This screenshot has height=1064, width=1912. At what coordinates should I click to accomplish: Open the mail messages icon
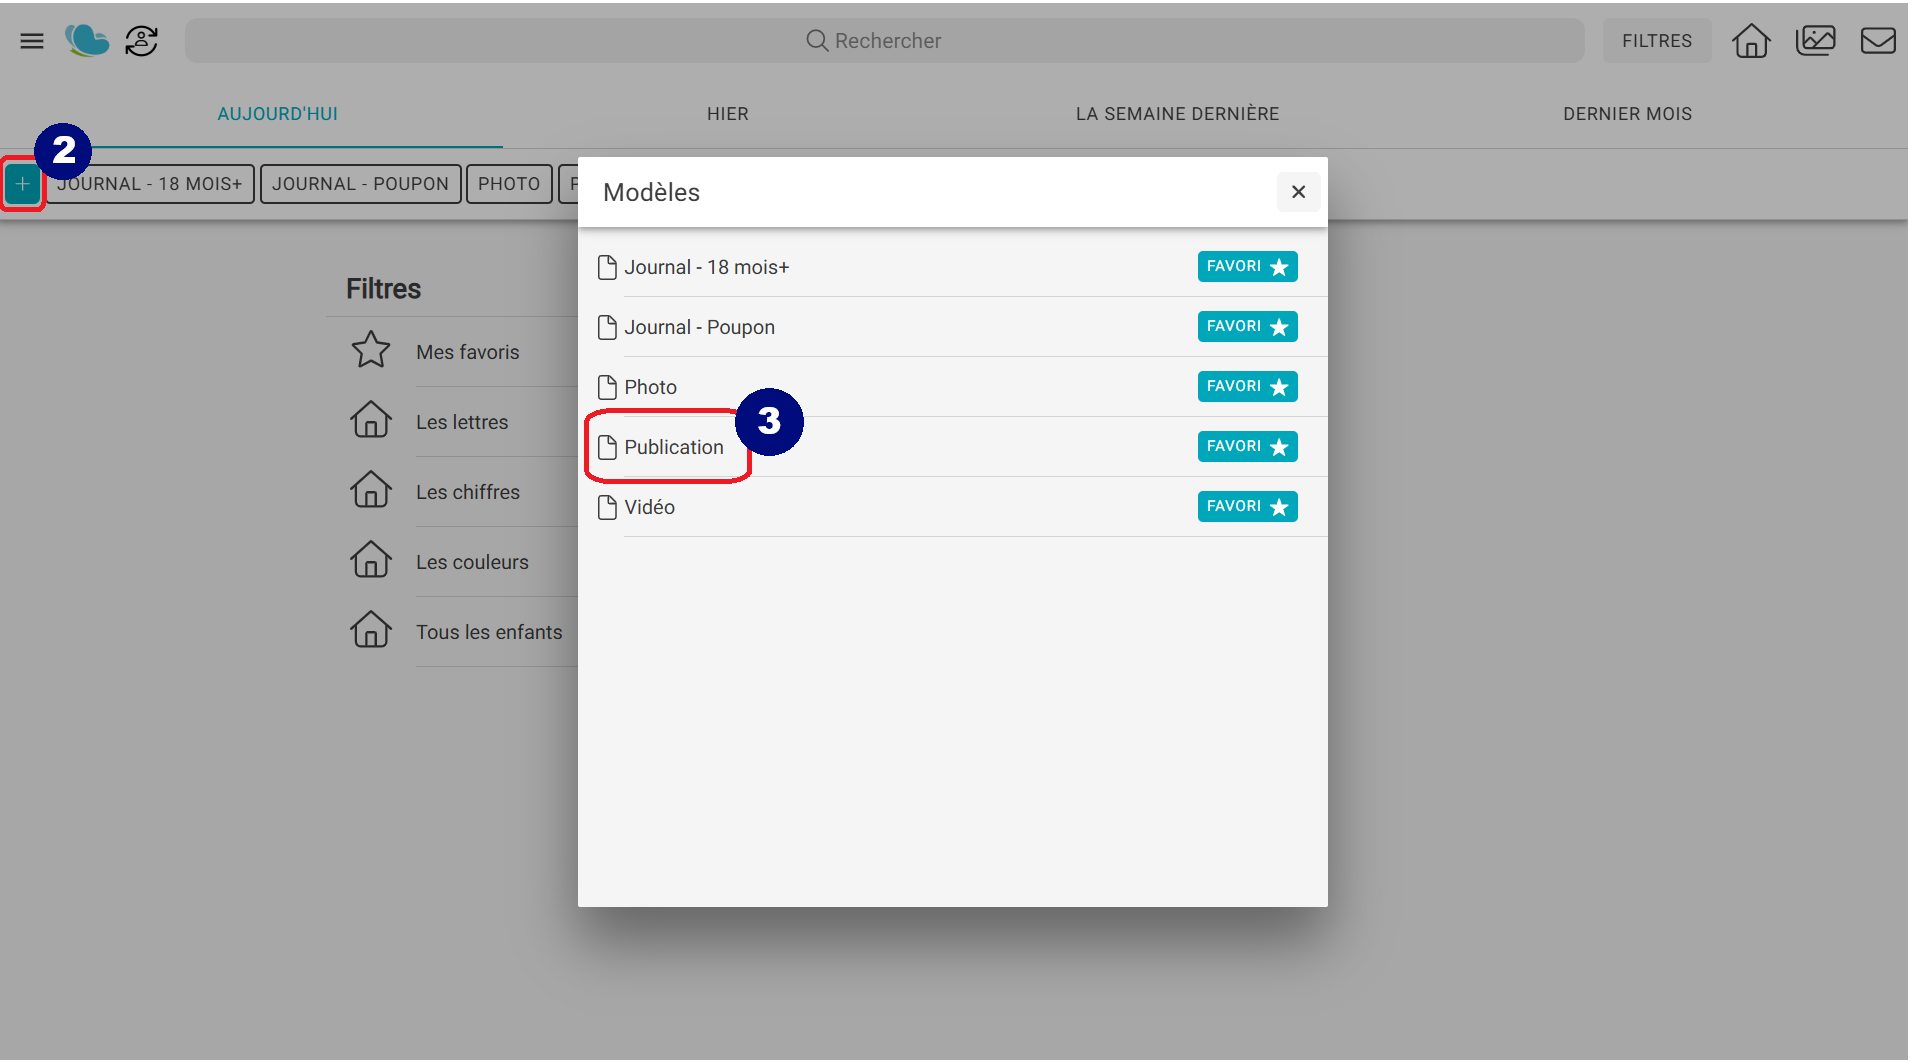(1877, 41)
